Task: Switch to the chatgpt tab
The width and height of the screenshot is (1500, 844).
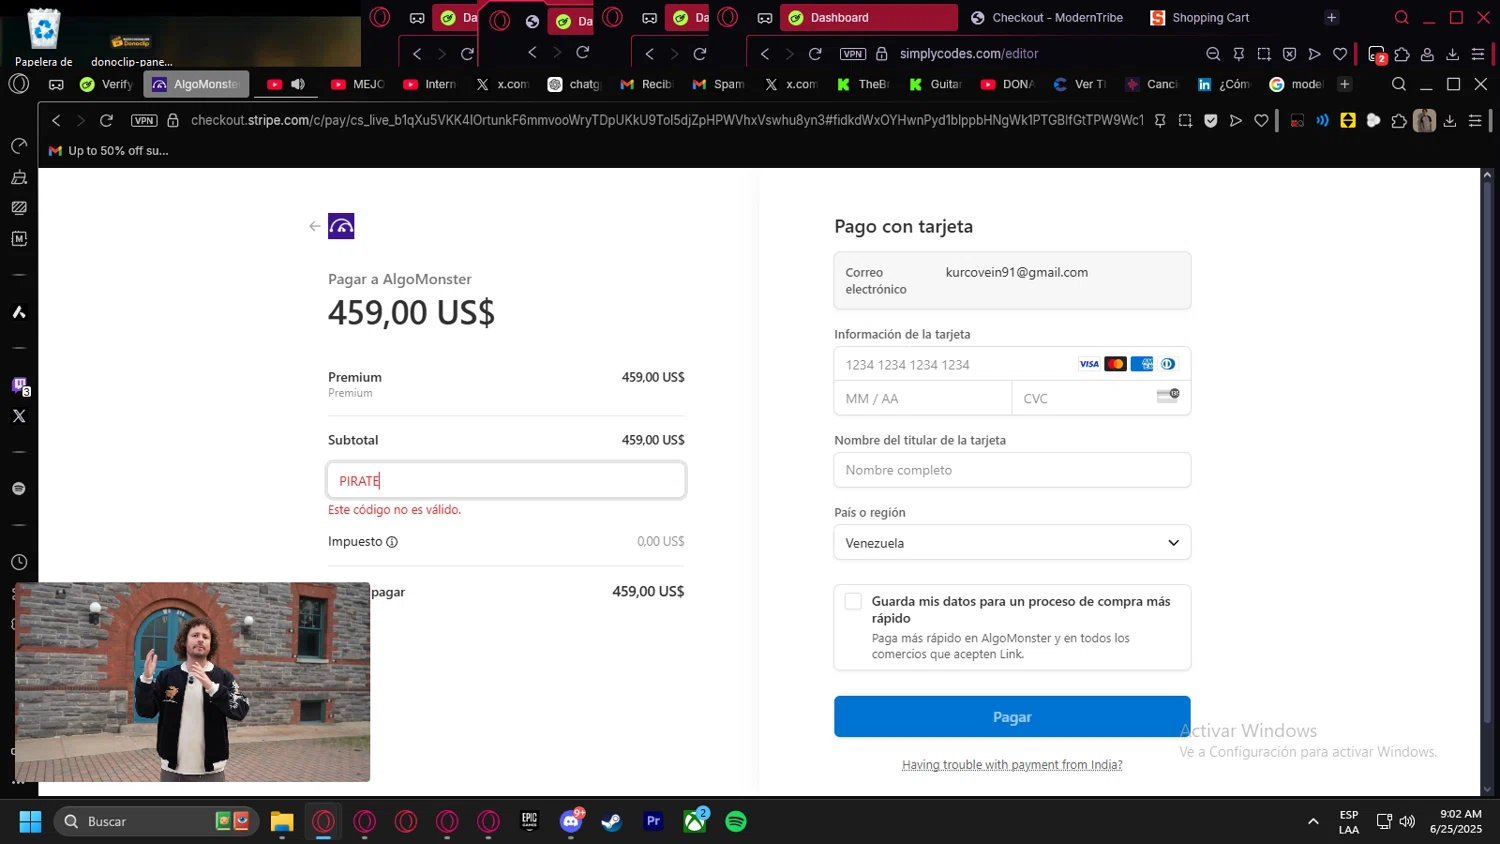Action: coord(574,84)
